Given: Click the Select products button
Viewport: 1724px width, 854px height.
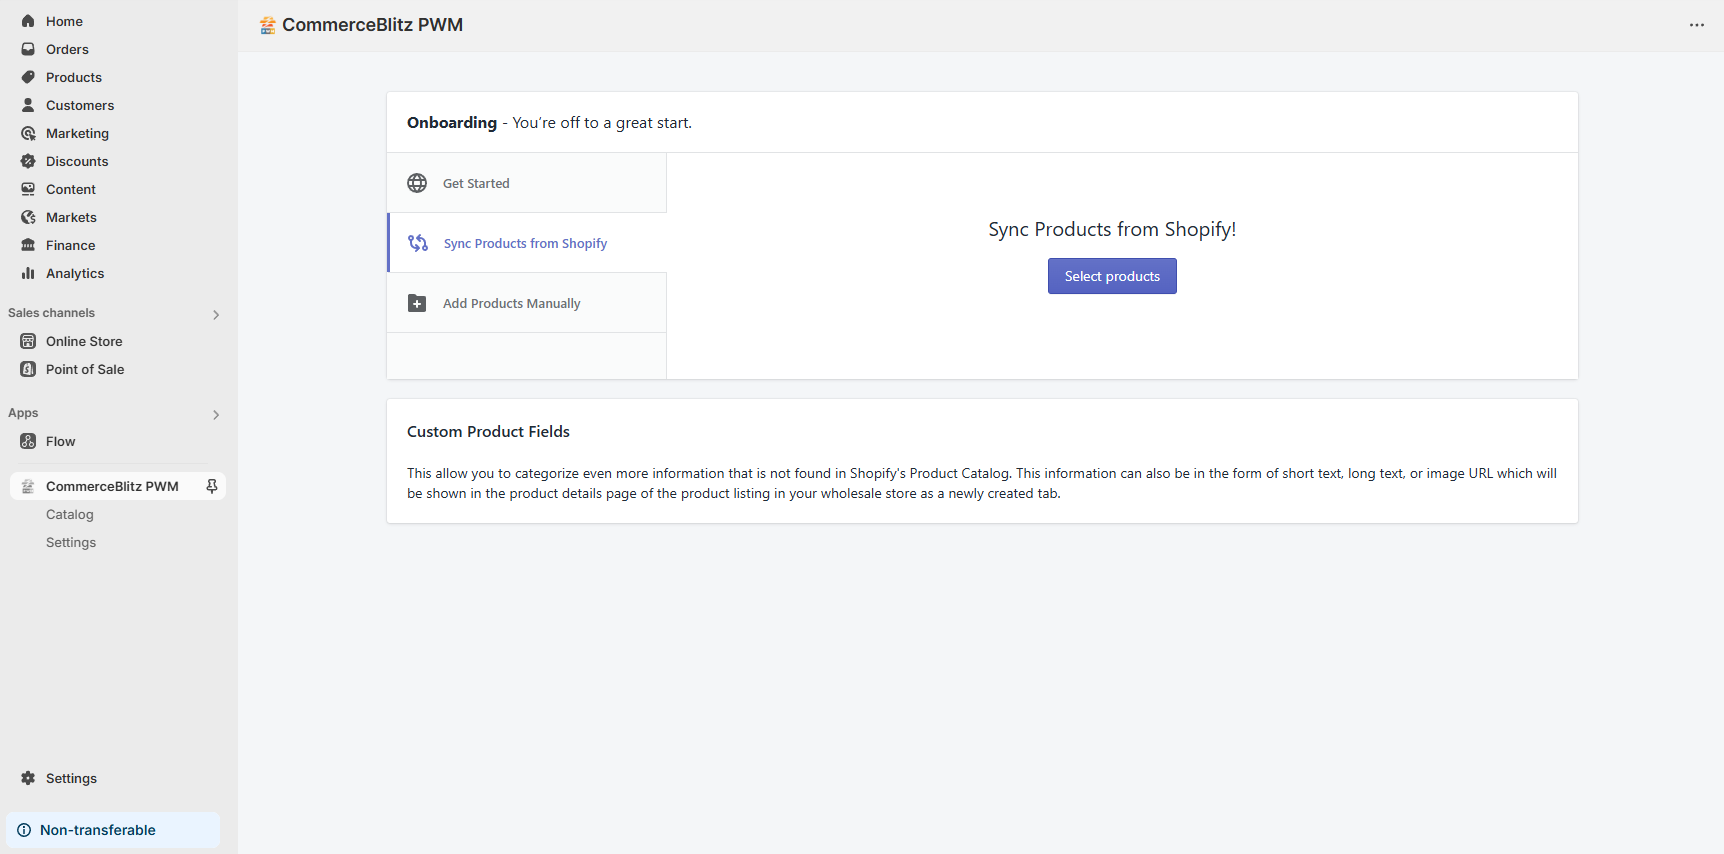Looking at the screenshot, I should pyautogui.click(x=1112, y=276).
